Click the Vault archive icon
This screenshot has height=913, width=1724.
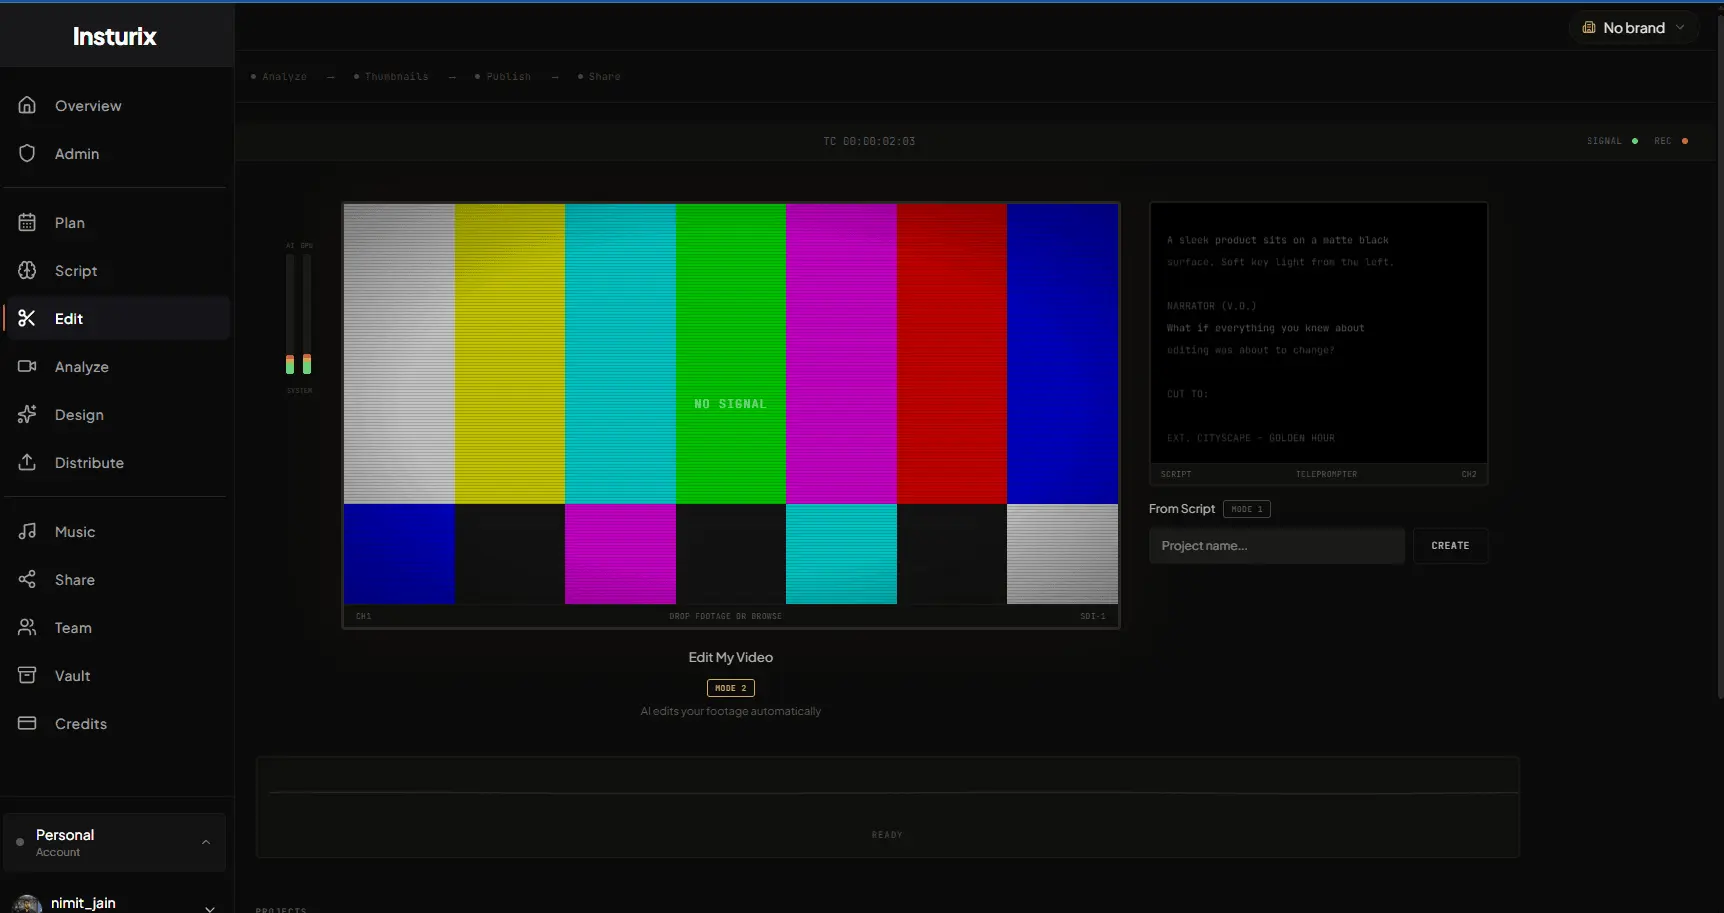pos(27,675)
